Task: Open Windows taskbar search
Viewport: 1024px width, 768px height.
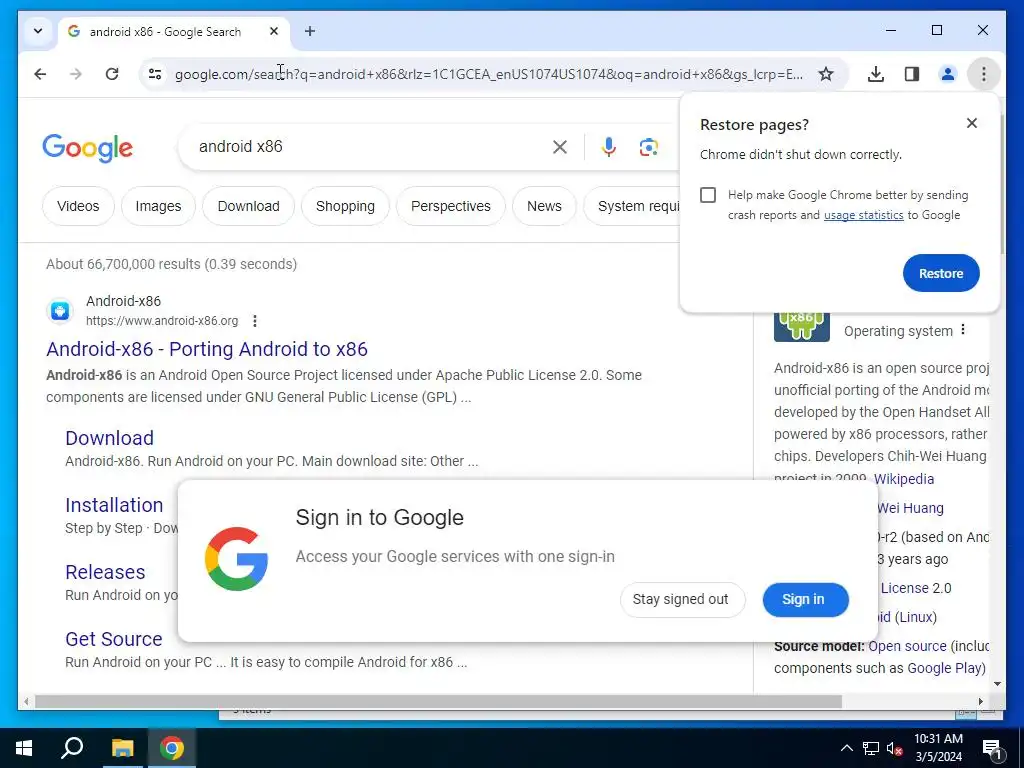Action: (x=72, y=748)
